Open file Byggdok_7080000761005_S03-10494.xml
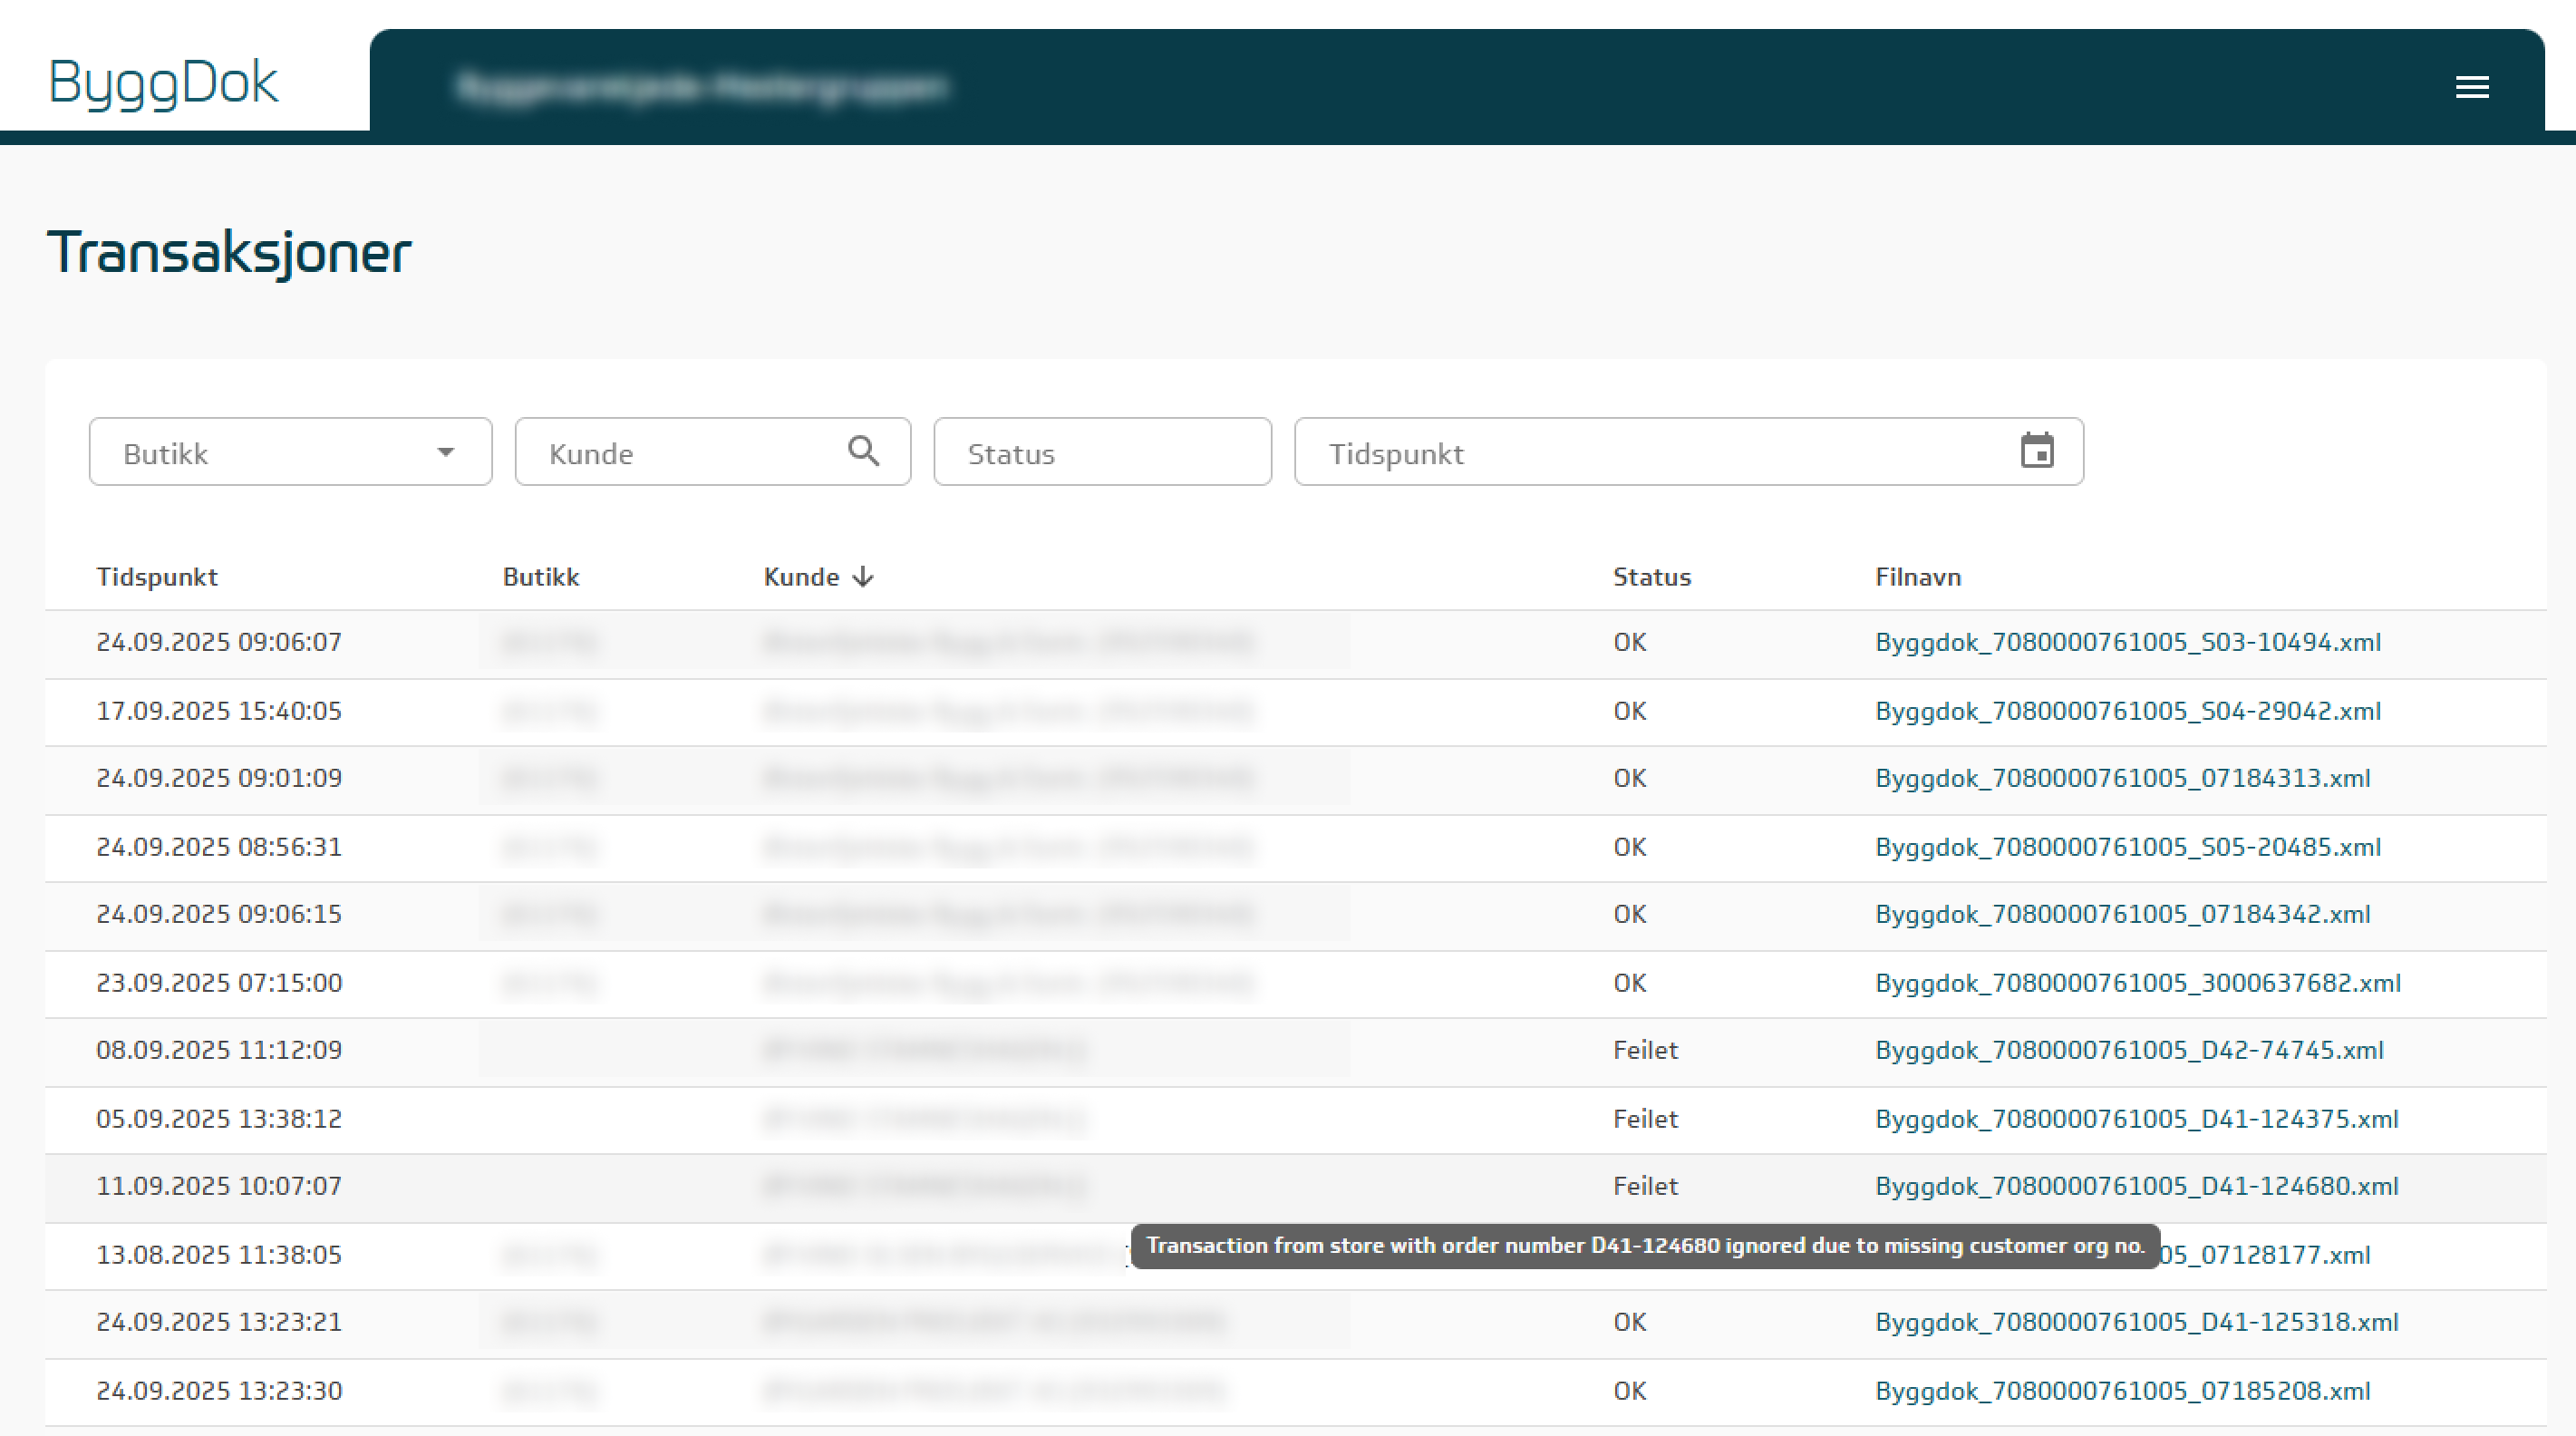This screenshot has height=1436, width=2576. pyautogui.click(x=2127, y=642)
